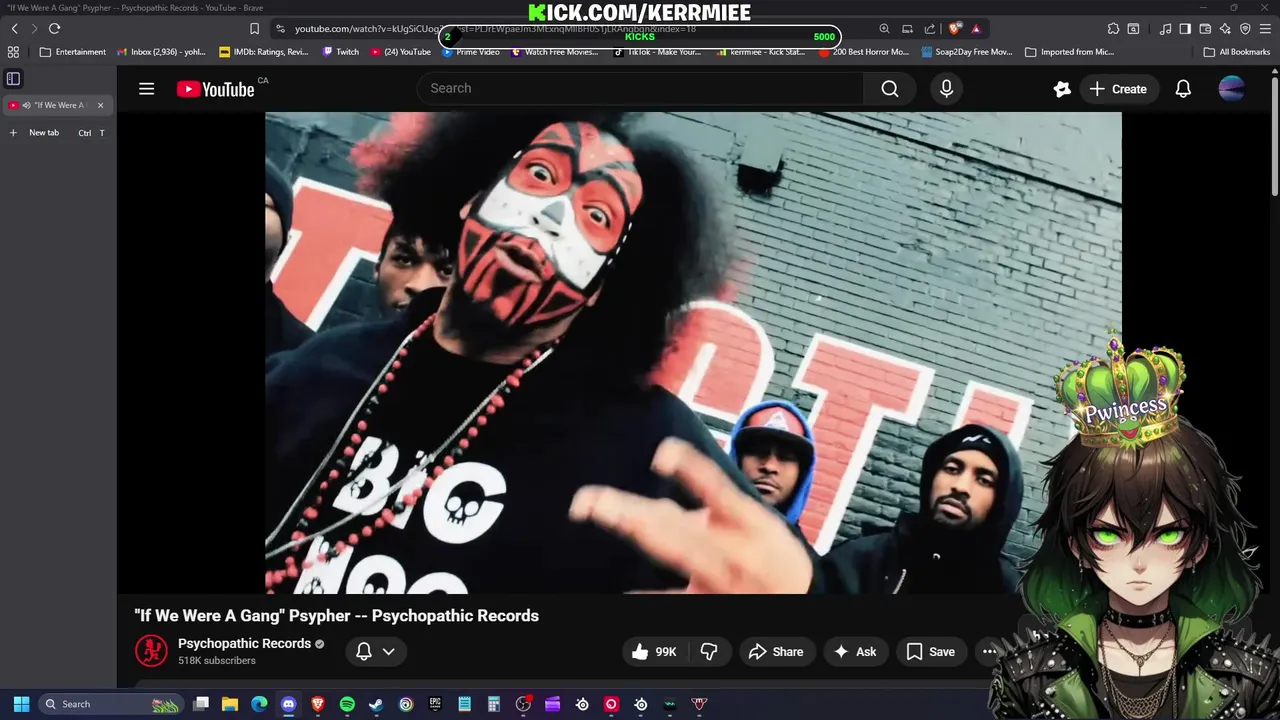Open (24) YouTube bookmark
The width and height of the screenshot is (1280, 720).
401,52
